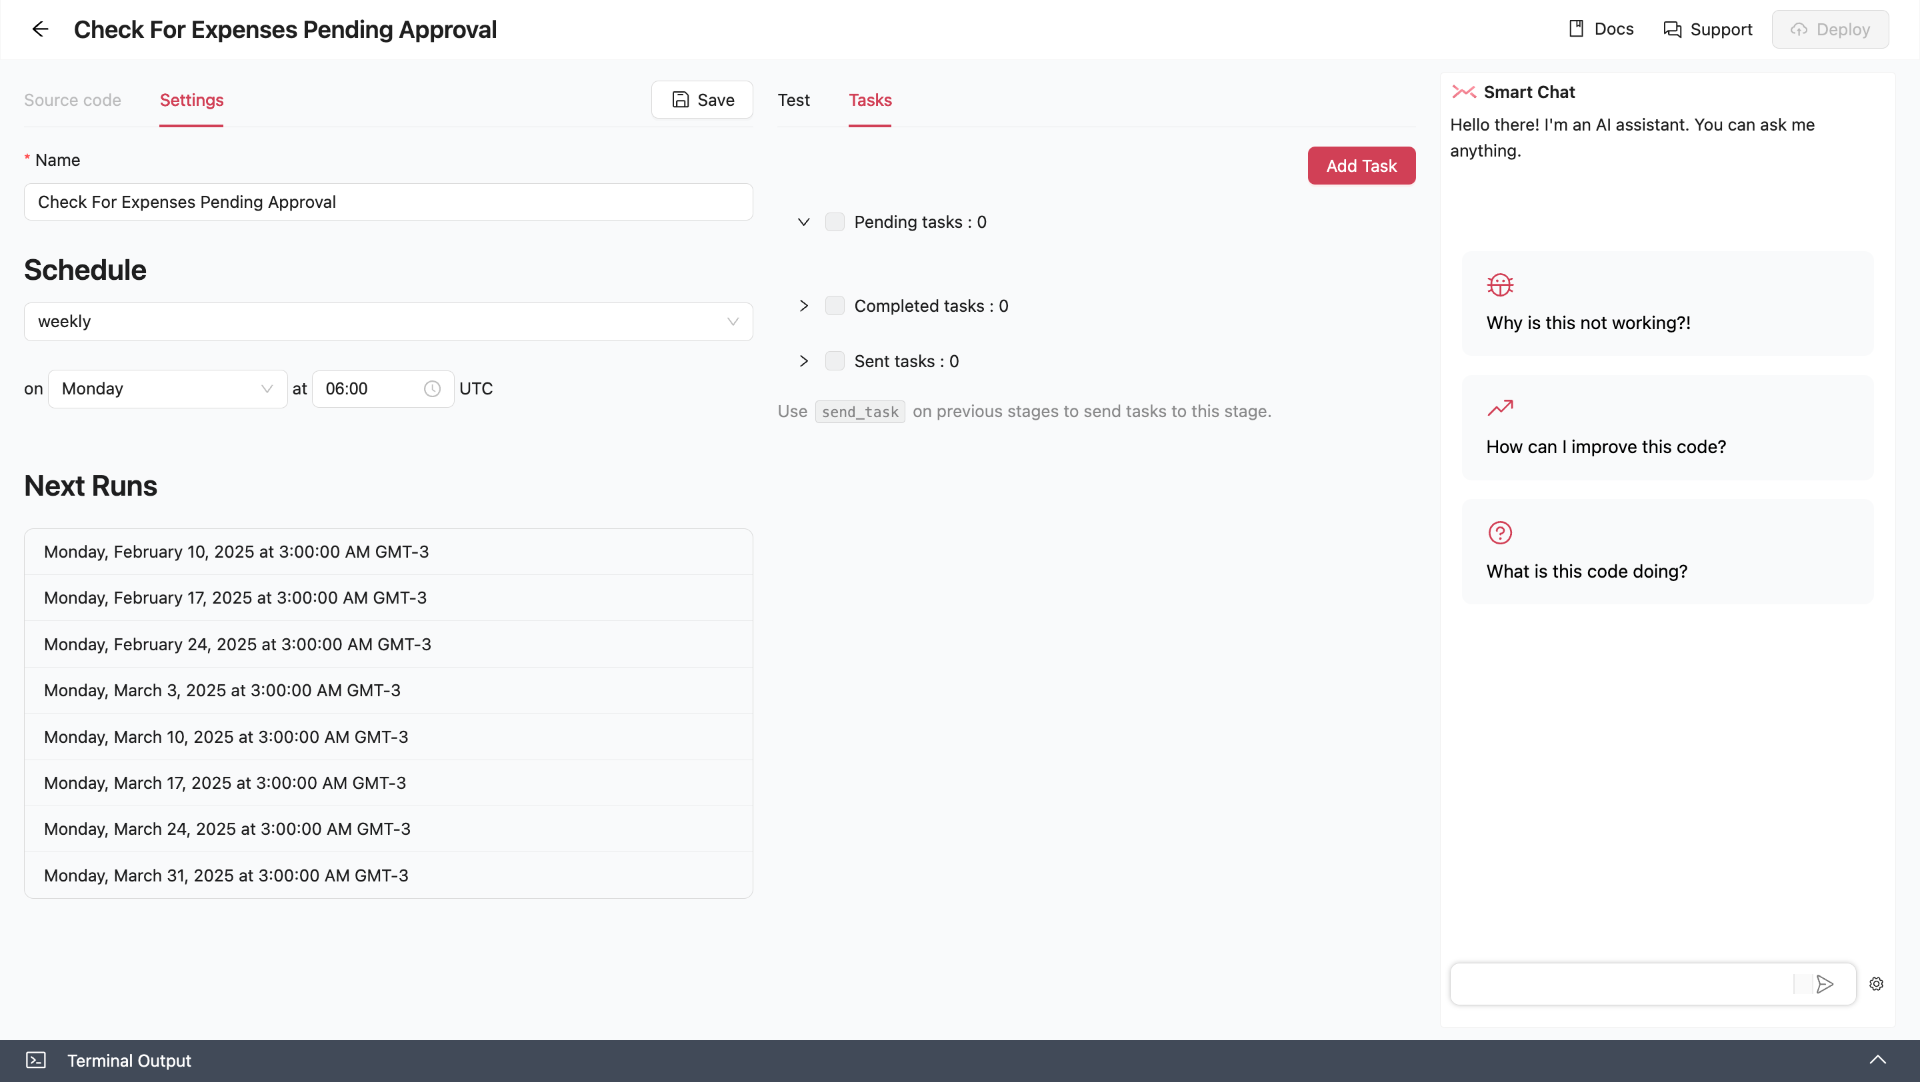Expand the Sent tasks section chevron
Viewport: 1920px width, 1082px height.
click(803, 361)
